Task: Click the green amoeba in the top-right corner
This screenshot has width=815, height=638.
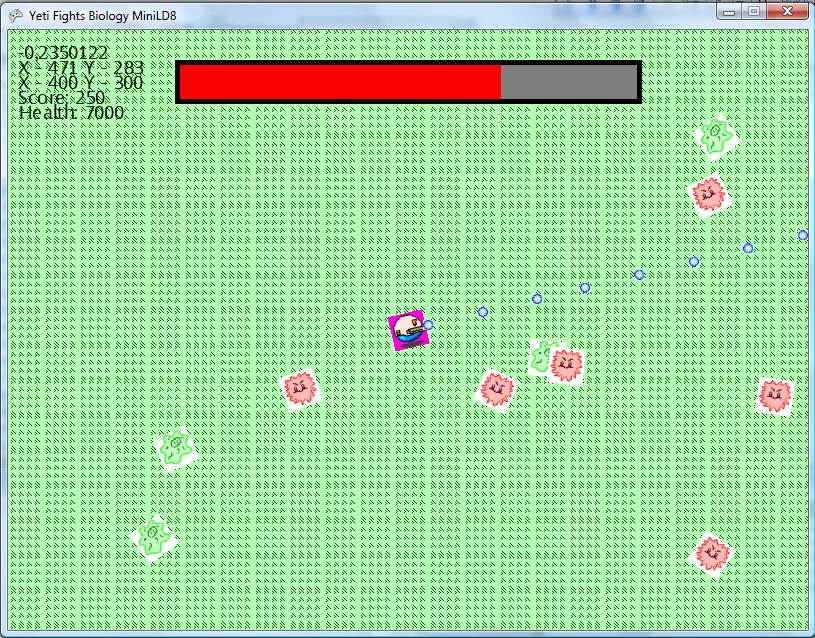Action: click(x=716, y=137)
